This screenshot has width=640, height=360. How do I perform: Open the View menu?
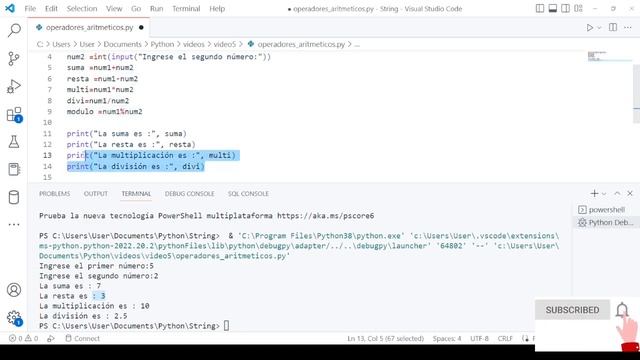pos(114,9)
